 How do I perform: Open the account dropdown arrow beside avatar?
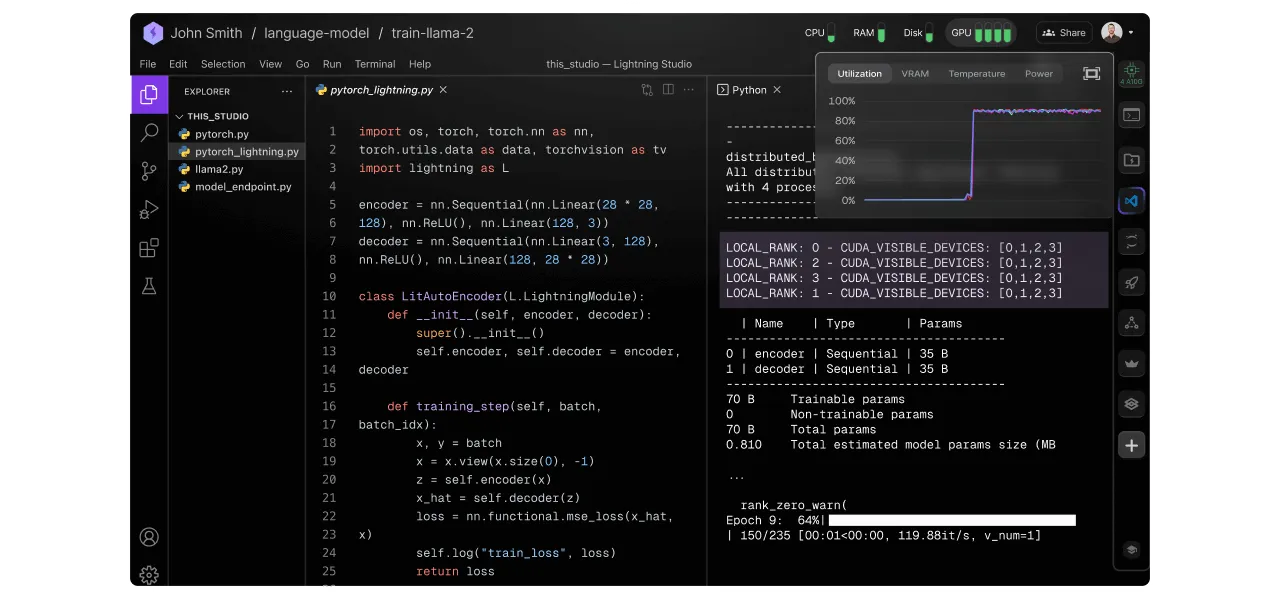(1131, 33)
